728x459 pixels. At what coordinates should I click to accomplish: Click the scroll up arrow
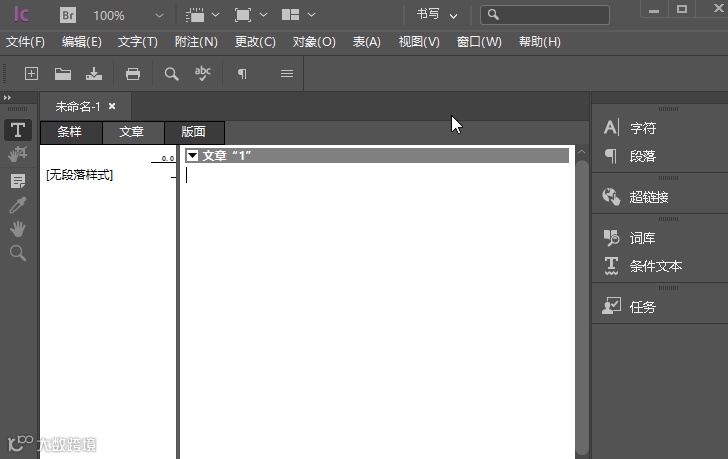[x=581, y=152]
